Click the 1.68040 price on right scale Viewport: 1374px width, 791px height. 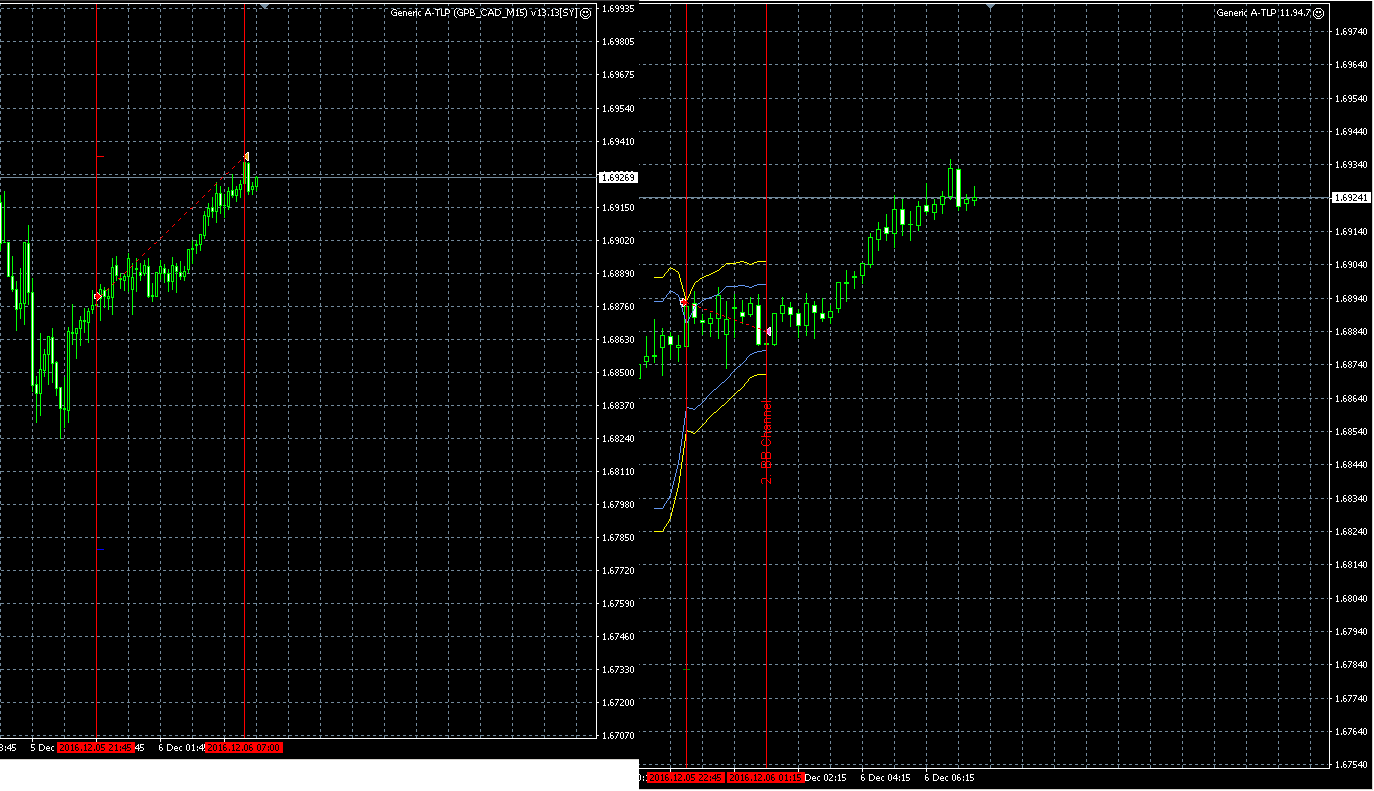click(x=1351, y=598)
